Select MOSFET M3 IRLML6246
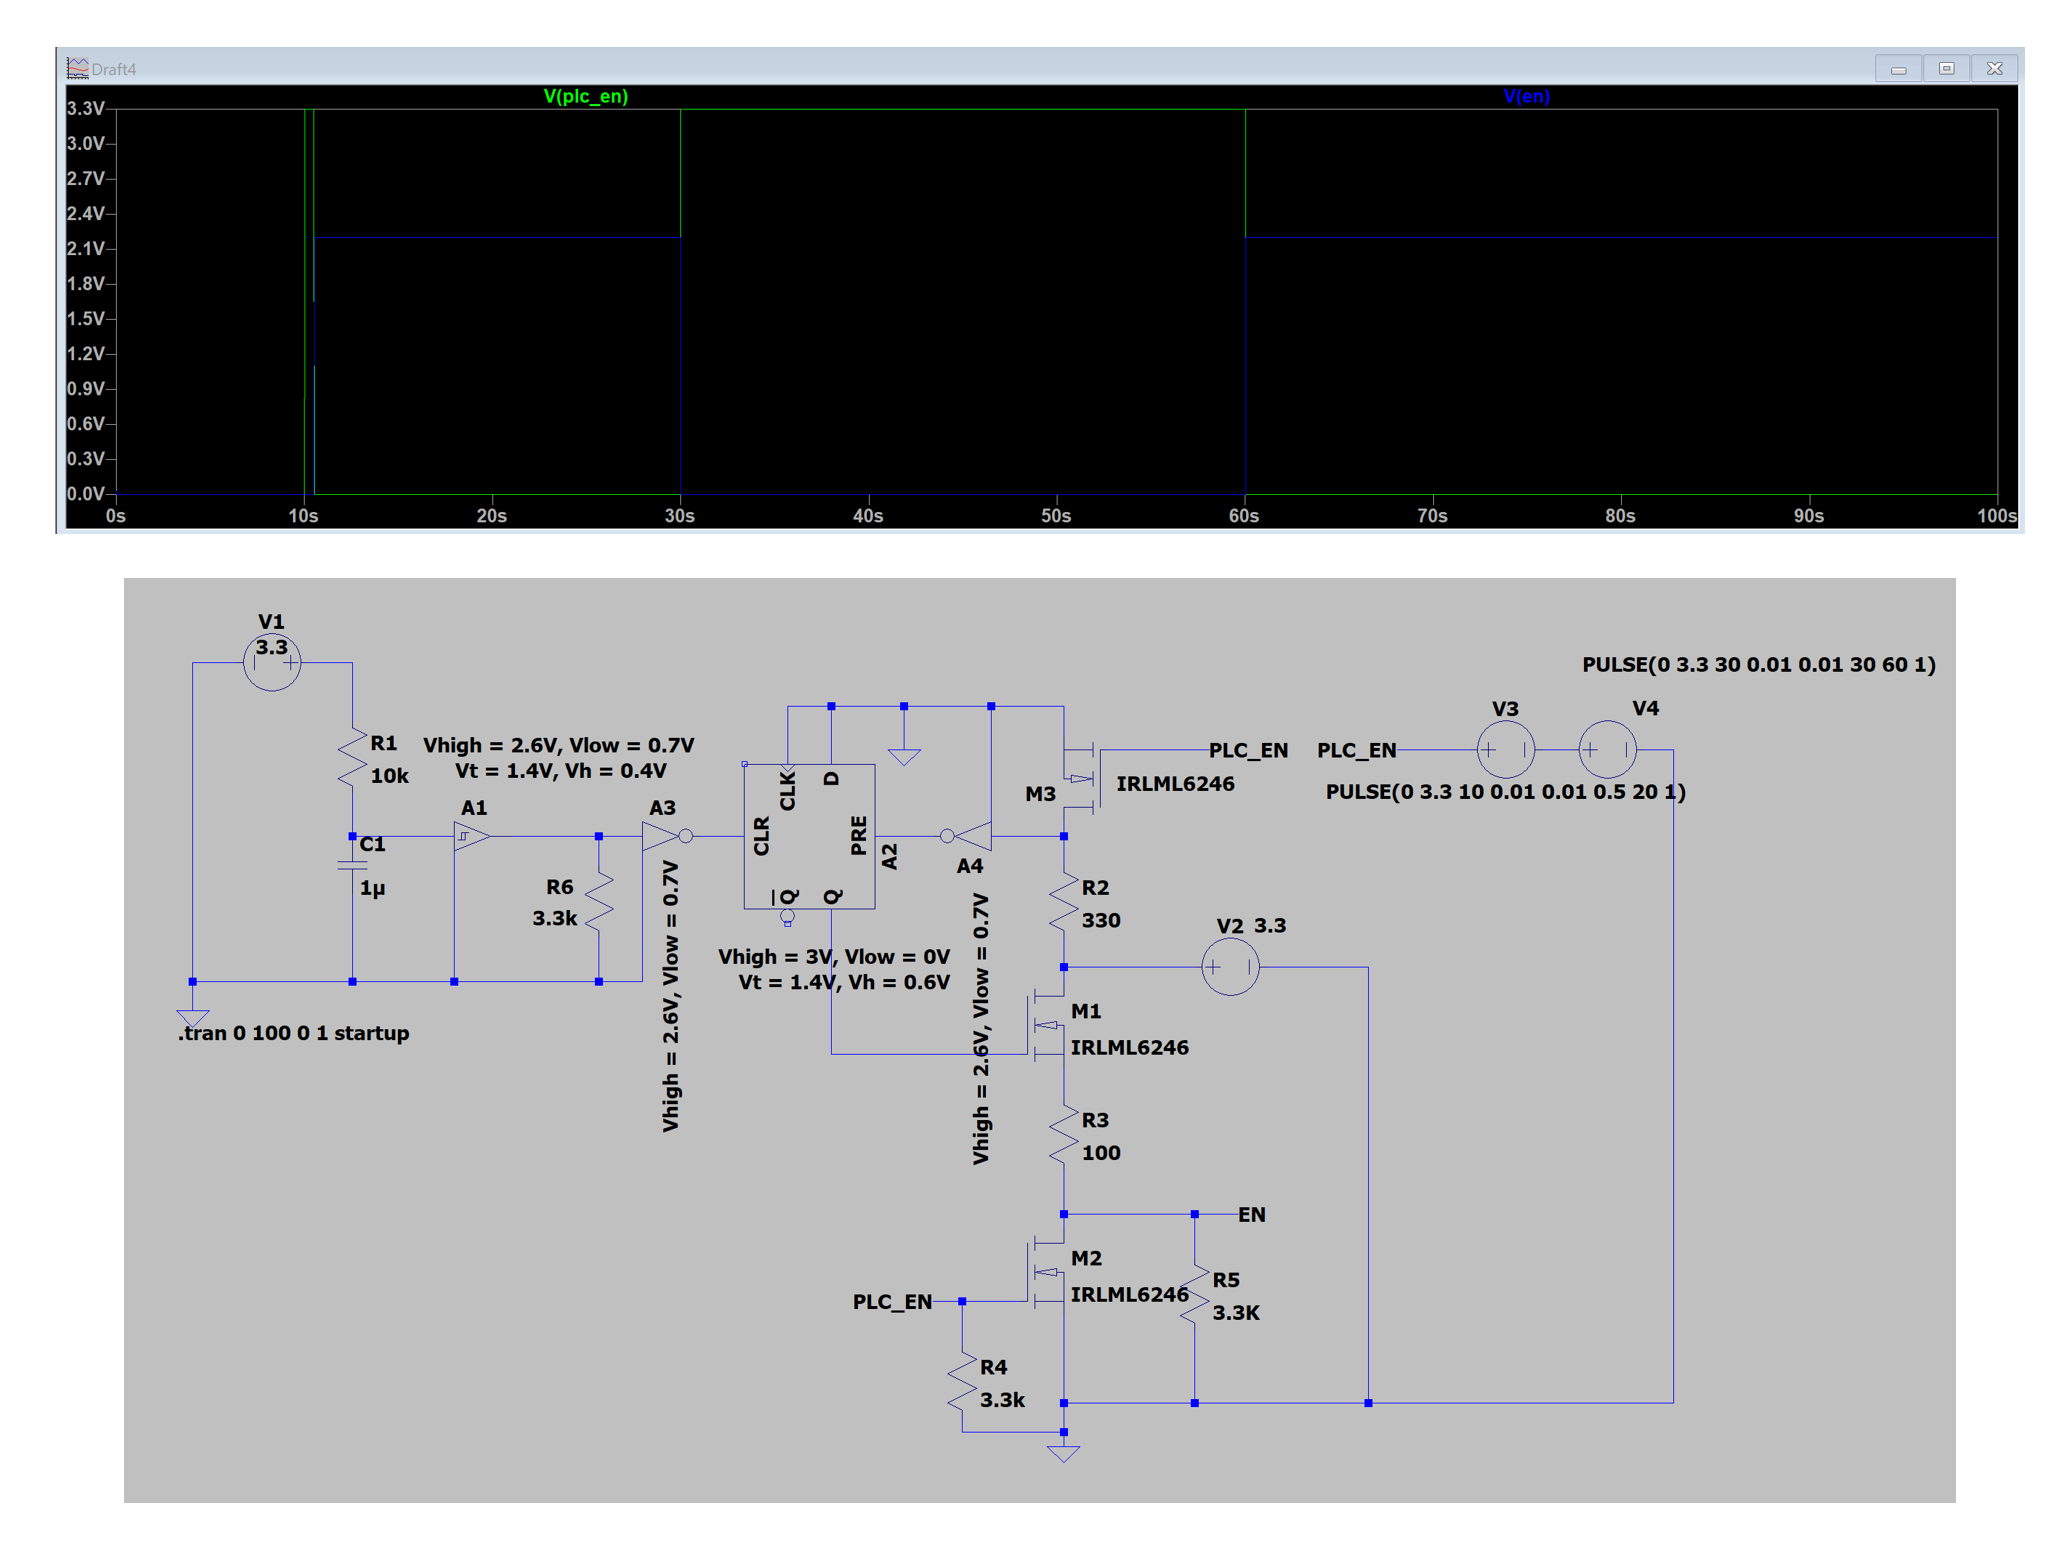Screen dimensions: 2062x1552 (1085, 780)
